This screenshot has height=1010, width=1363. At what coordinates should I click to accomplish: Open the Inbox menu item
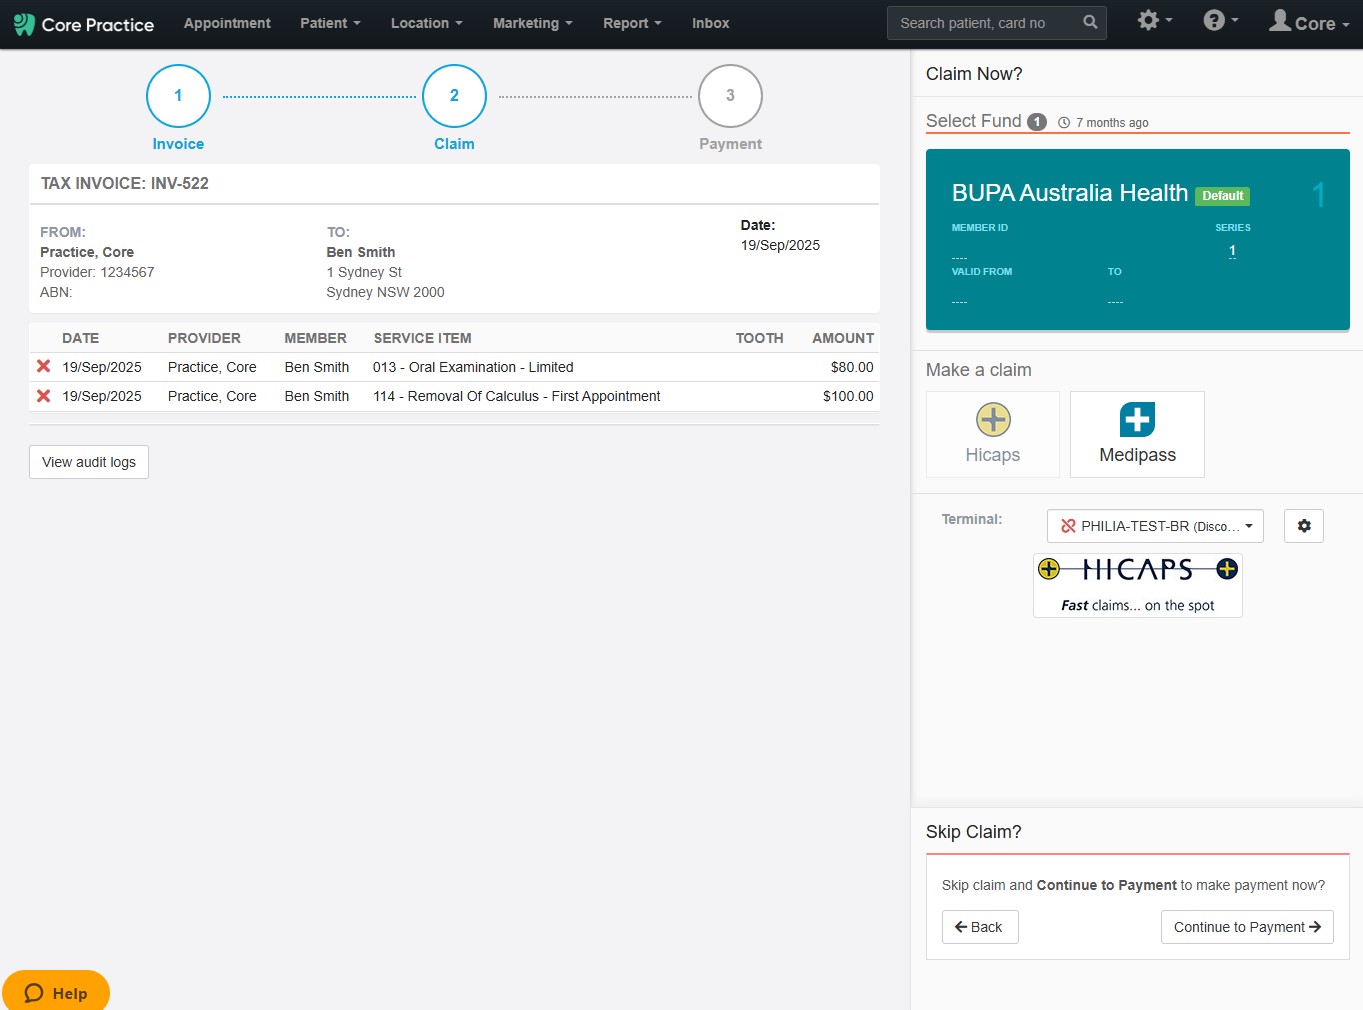(x=710, y=23)
